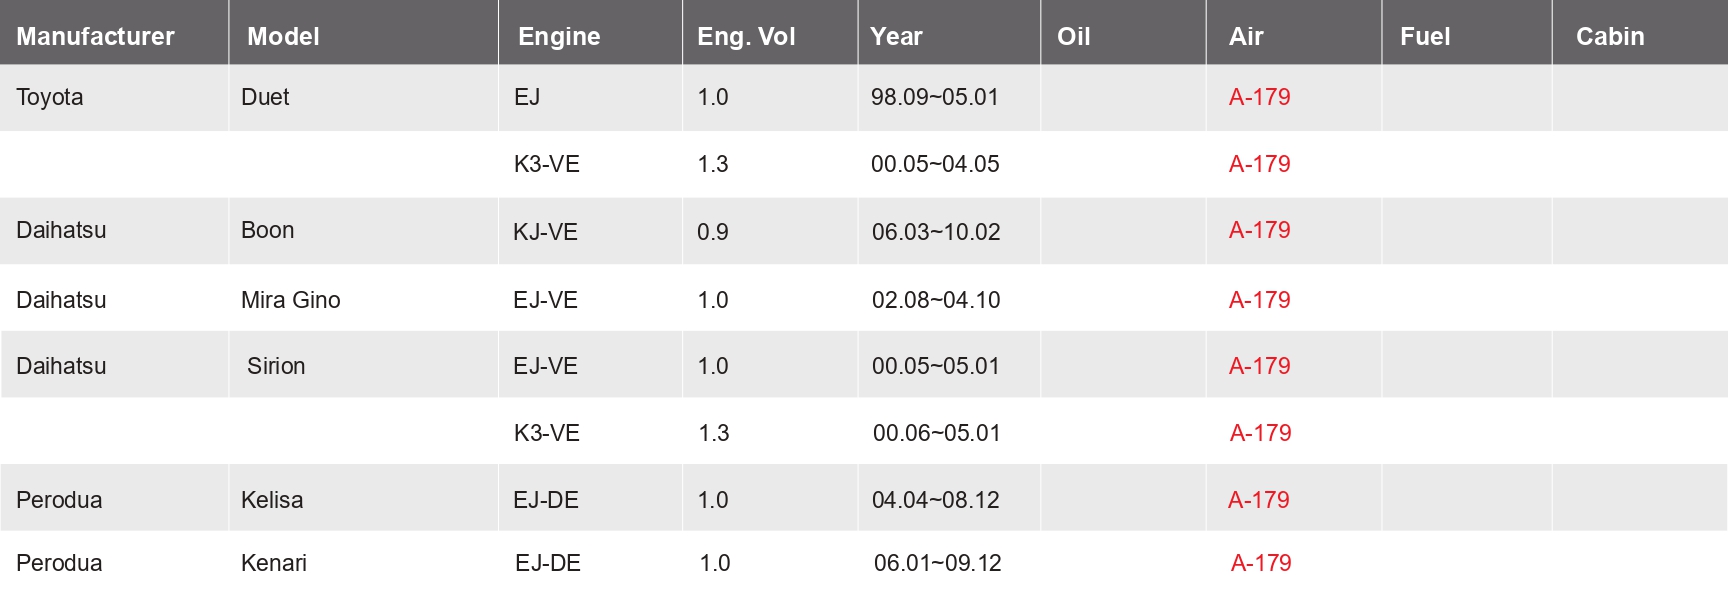This screenshot has height=603, width=1728.
Task: Select the Year column header
Action: [896, 37]
